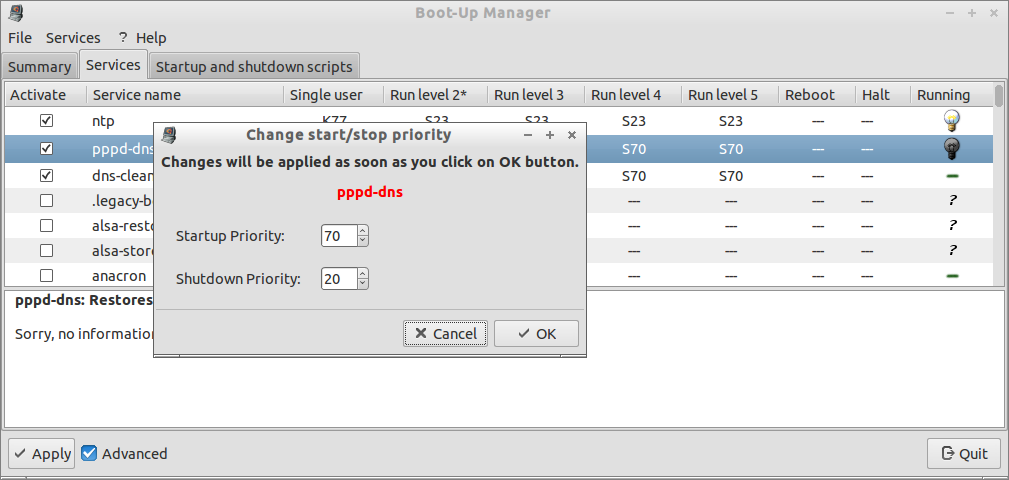Screen dimensions: 1009x480
Task: Maximize the Change start/stop priority dialog
Action: coord(550,135)
